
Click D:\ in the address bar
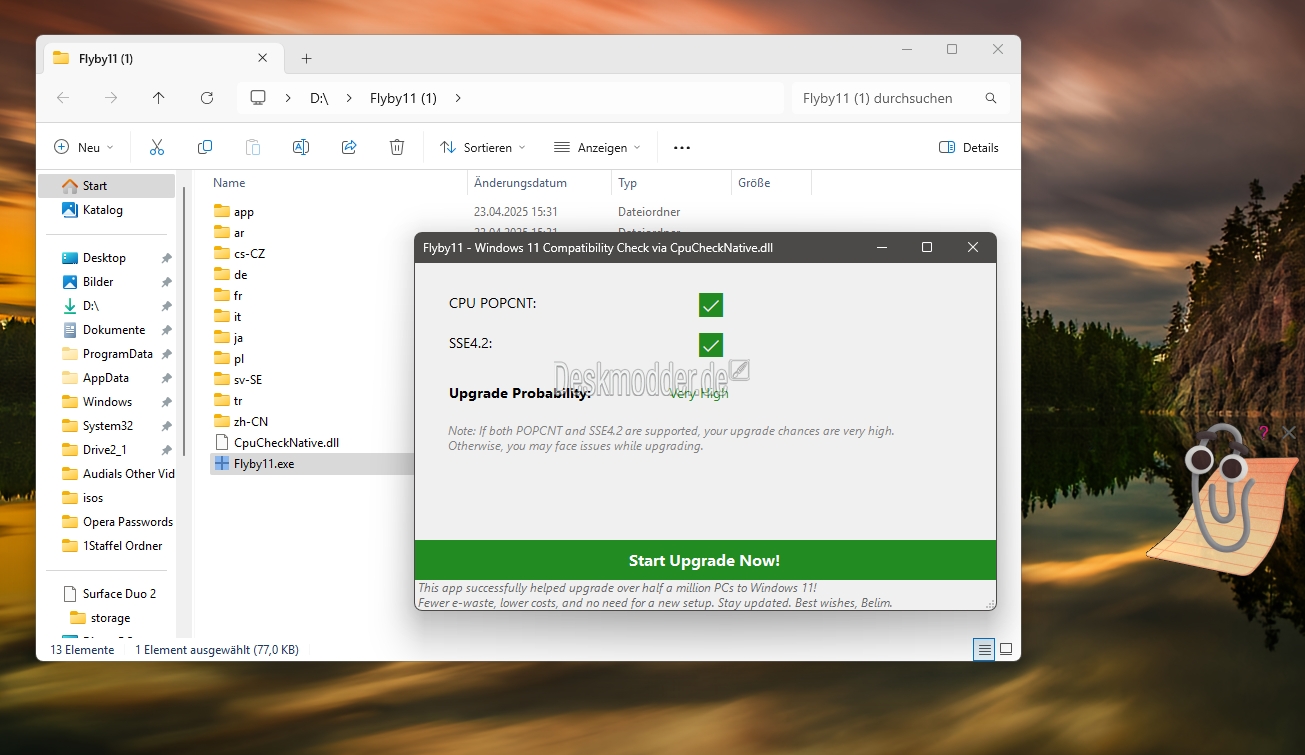pyautogui.click(x=319, y=98)
